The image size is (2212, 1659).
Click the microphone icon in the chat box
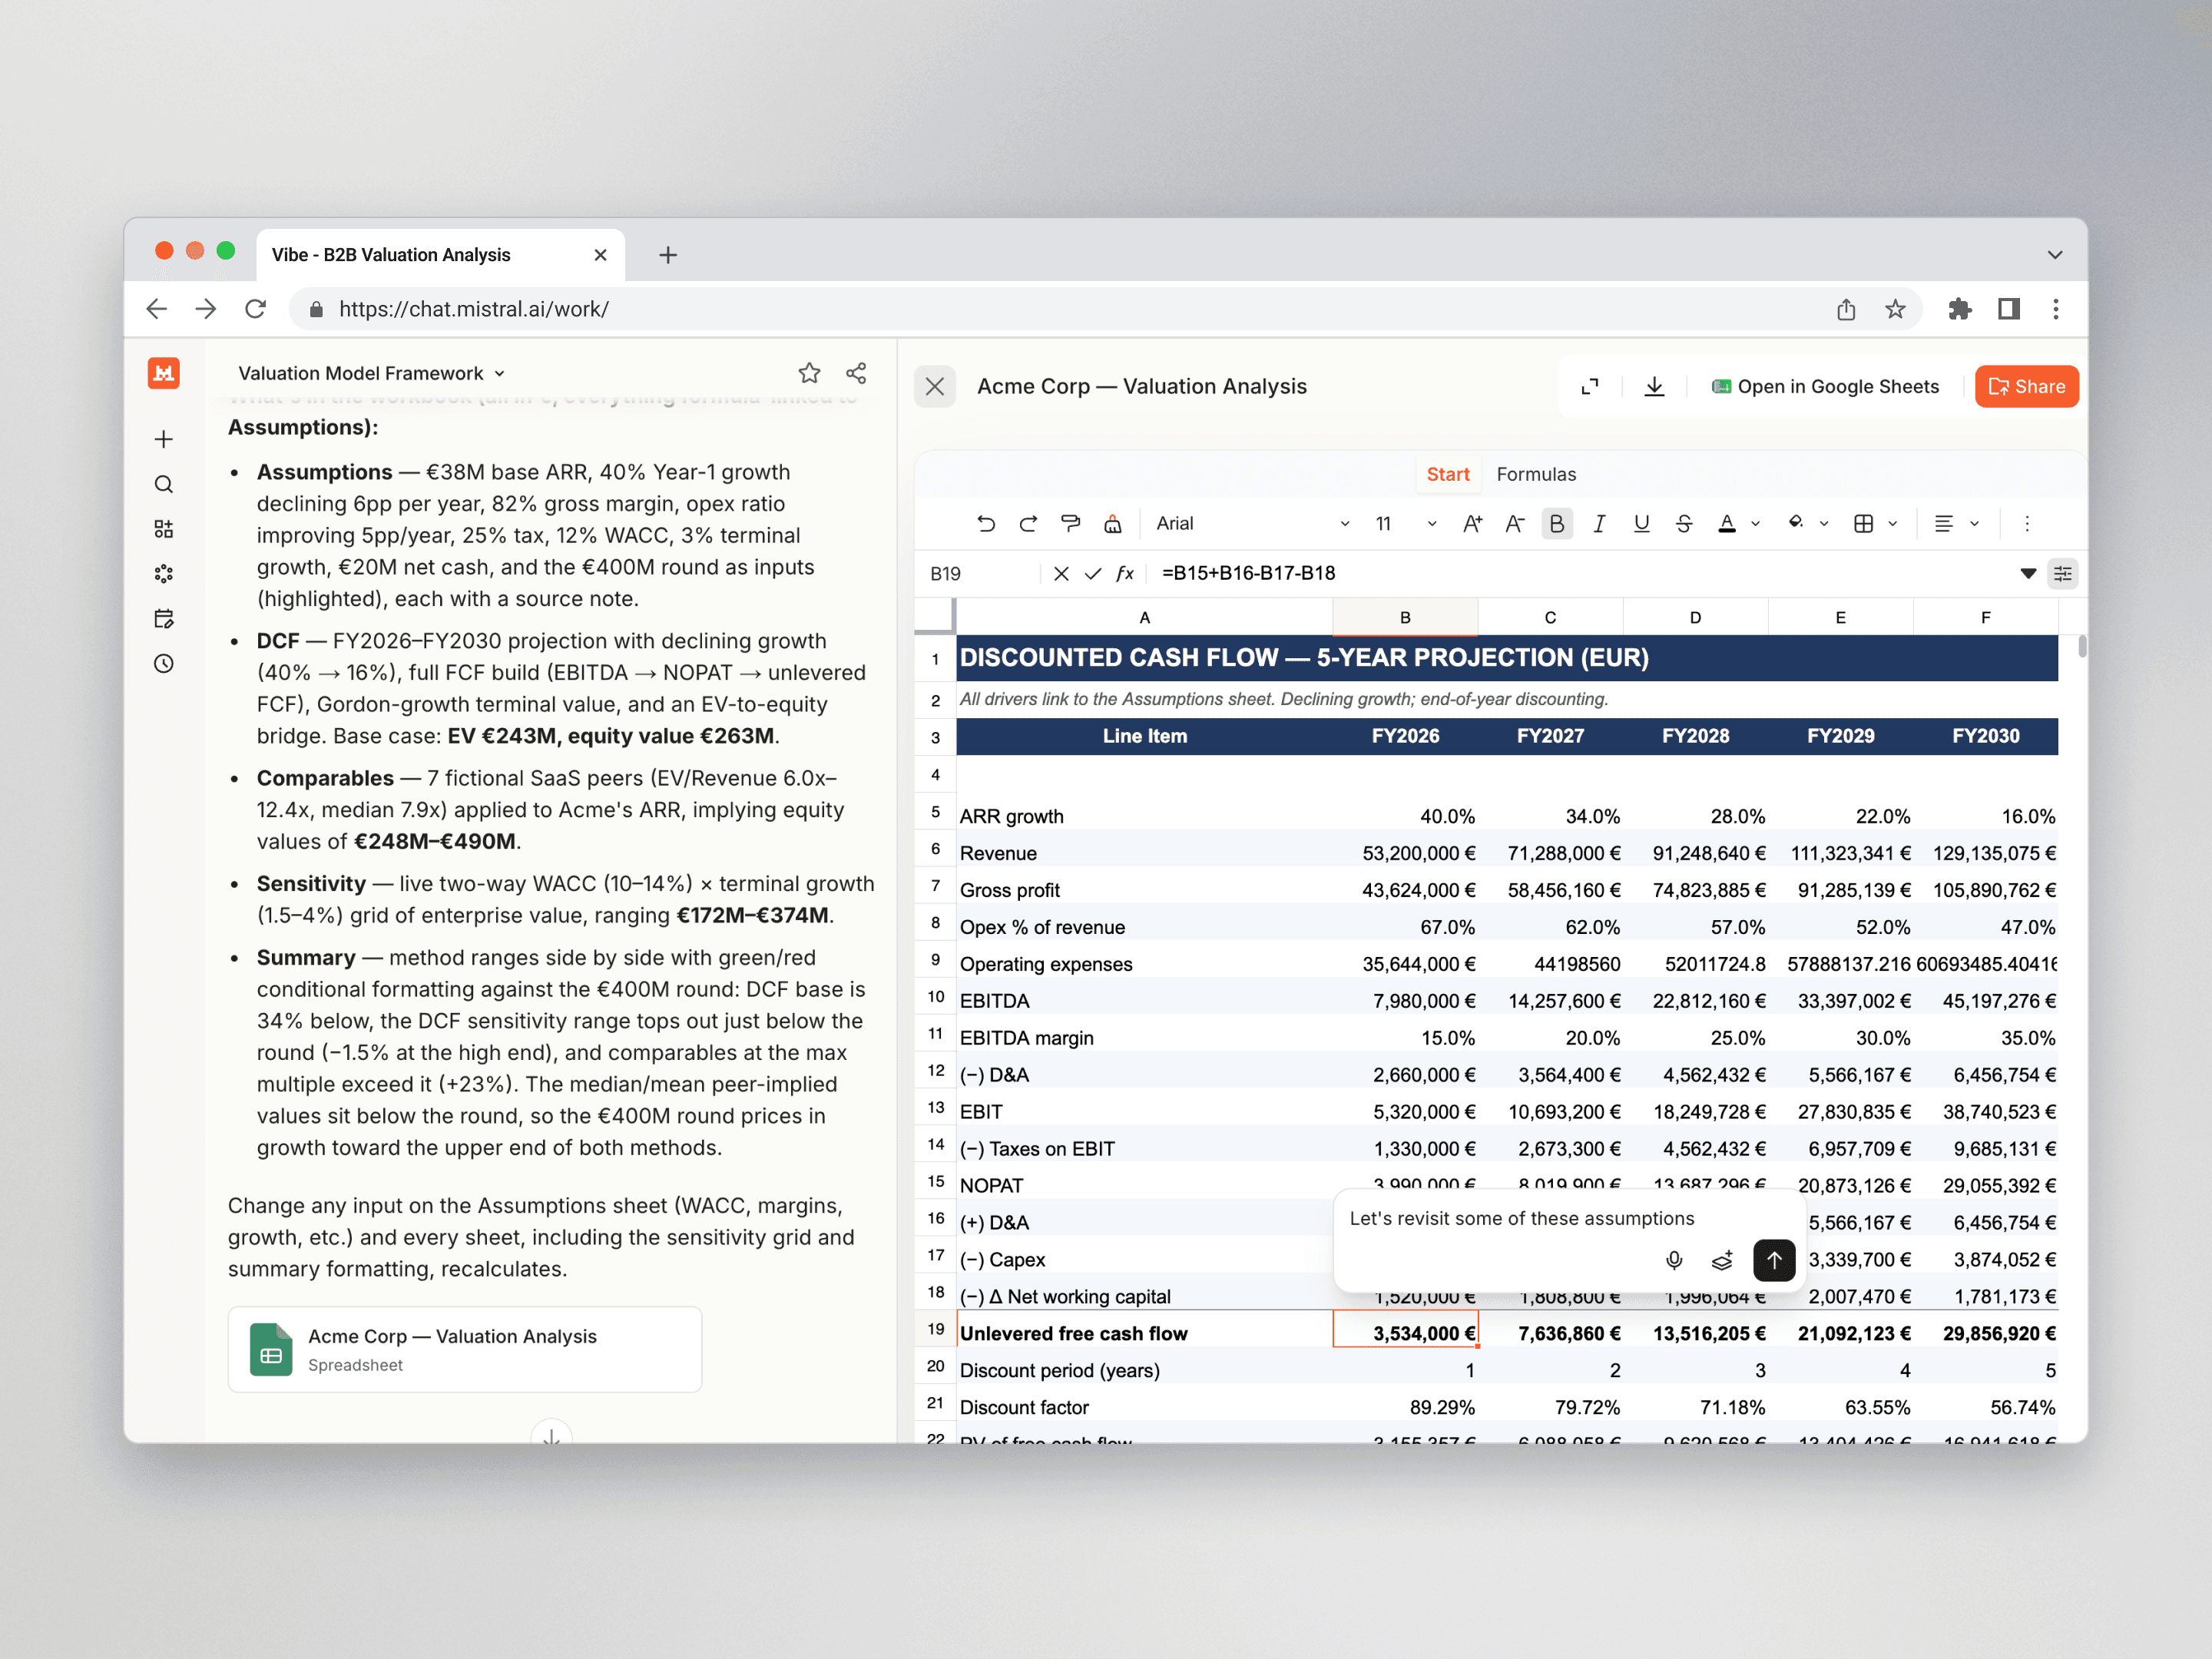[x=1674, y=1260]
